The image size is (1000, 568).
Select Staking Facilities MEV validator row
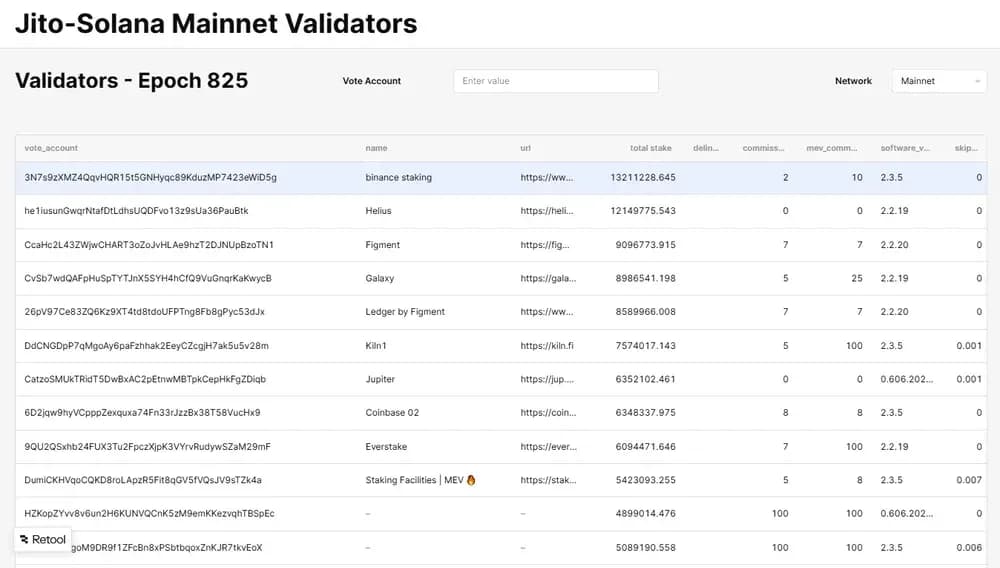click(420, 480)
